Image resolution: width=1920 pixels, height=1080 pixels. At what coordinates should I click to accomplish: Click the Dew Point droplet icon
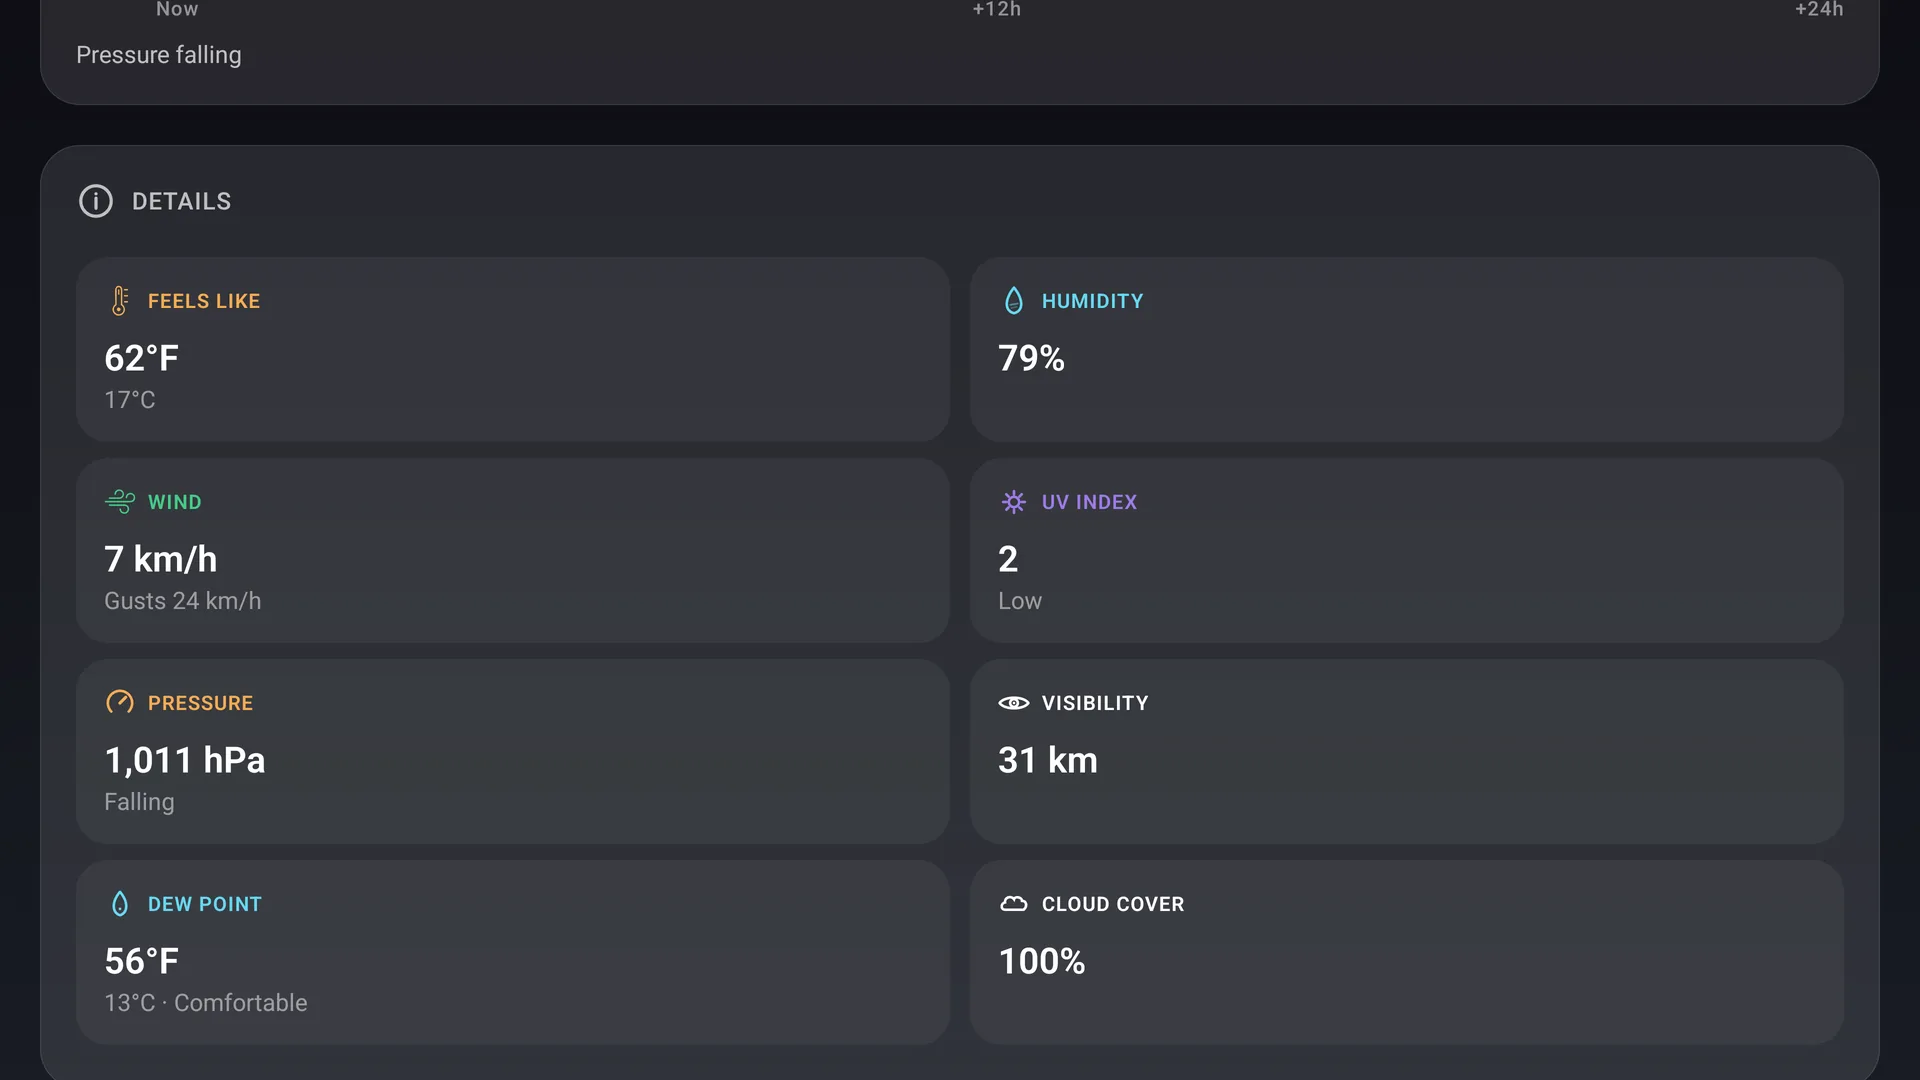(x=120, y=904)
